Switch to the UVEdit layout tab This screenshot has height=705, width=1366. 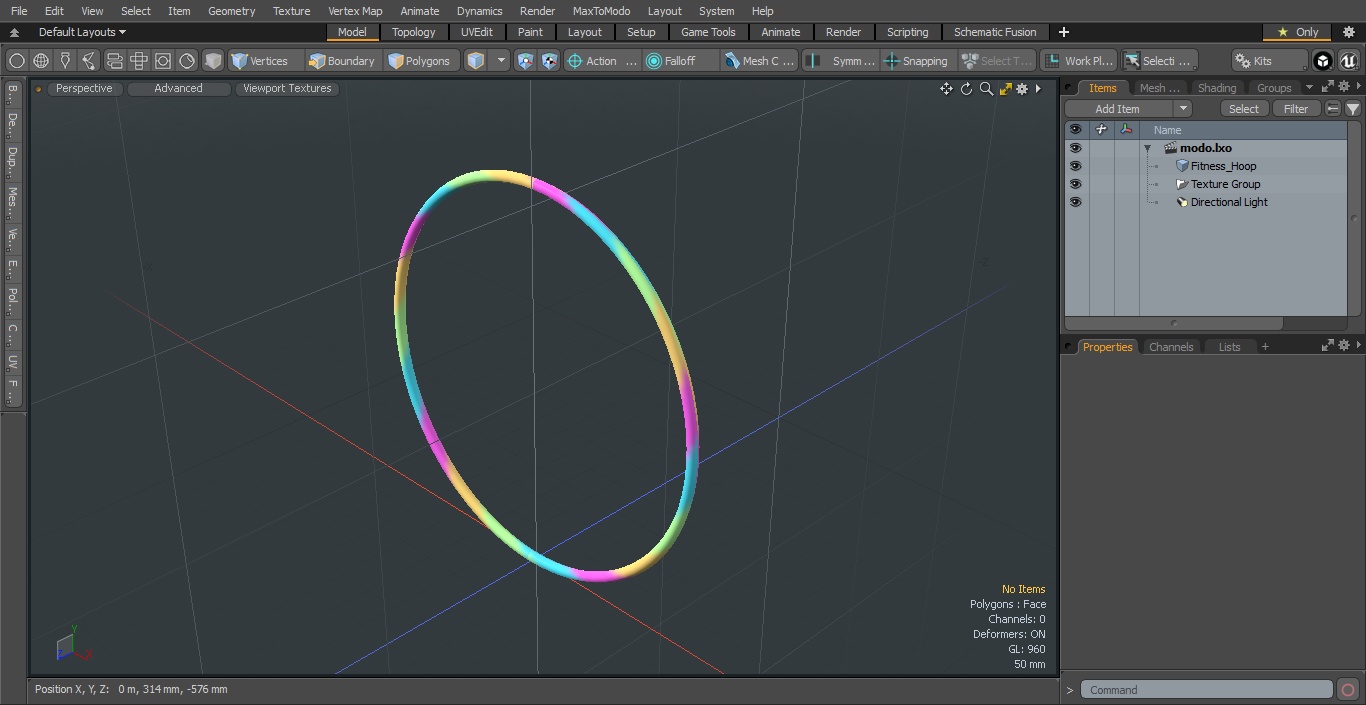(477, 32)
